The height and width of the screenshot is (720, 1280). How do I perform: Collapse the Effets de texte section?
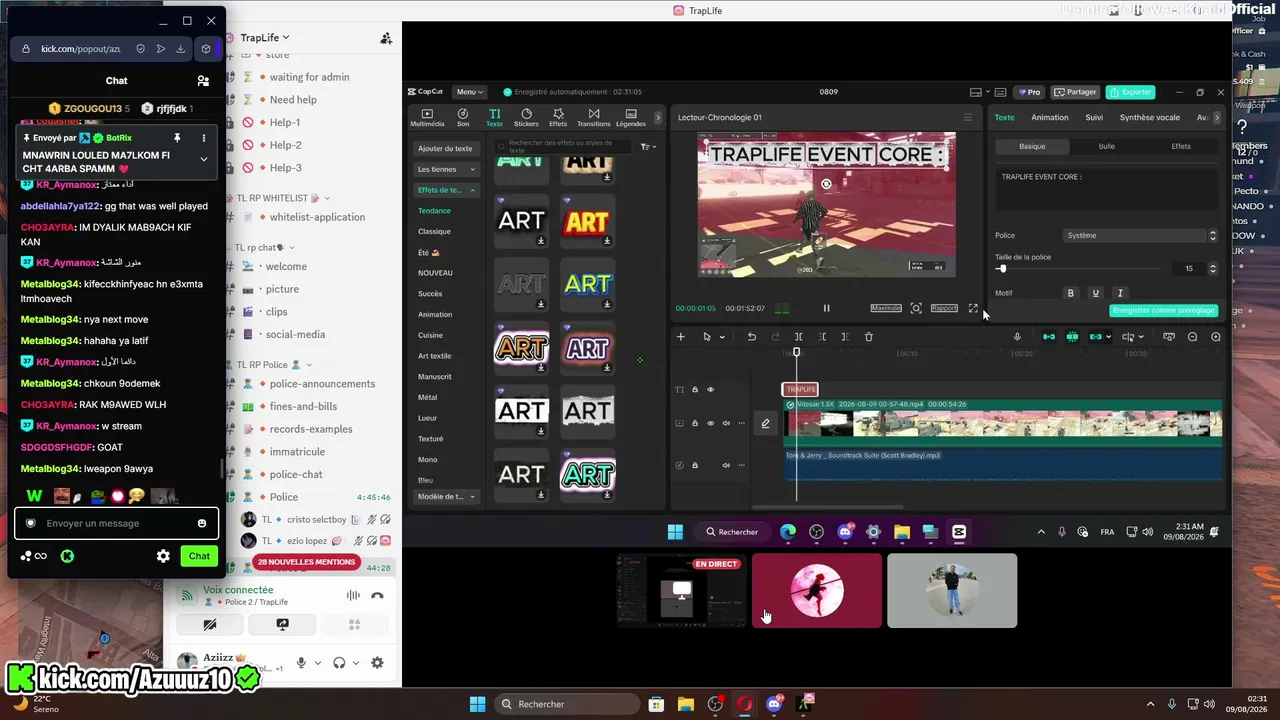tap(445, 190)
